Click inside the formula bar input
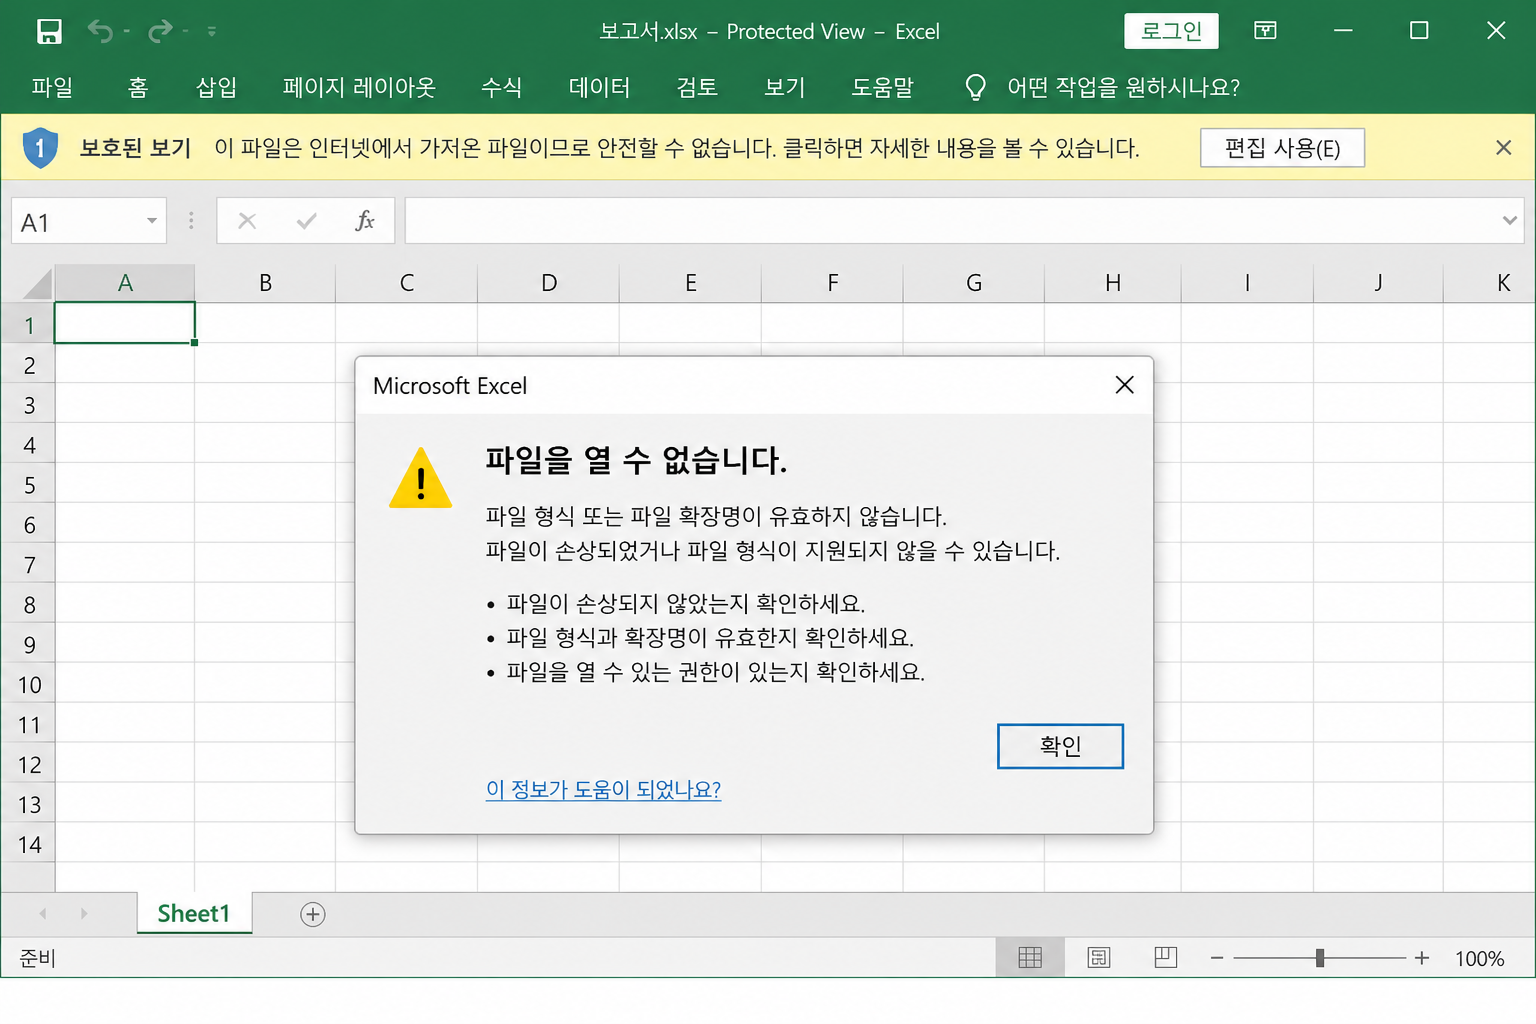1536x1024 pixels. click(950, 220)
